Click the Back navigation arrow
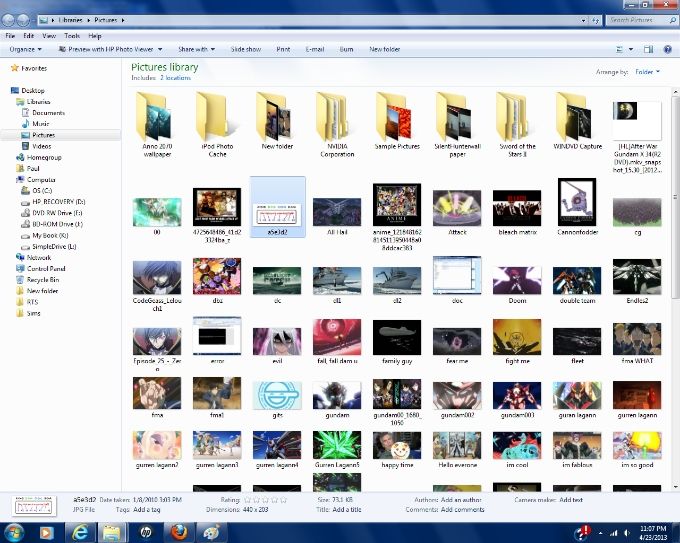 point(8,20)
